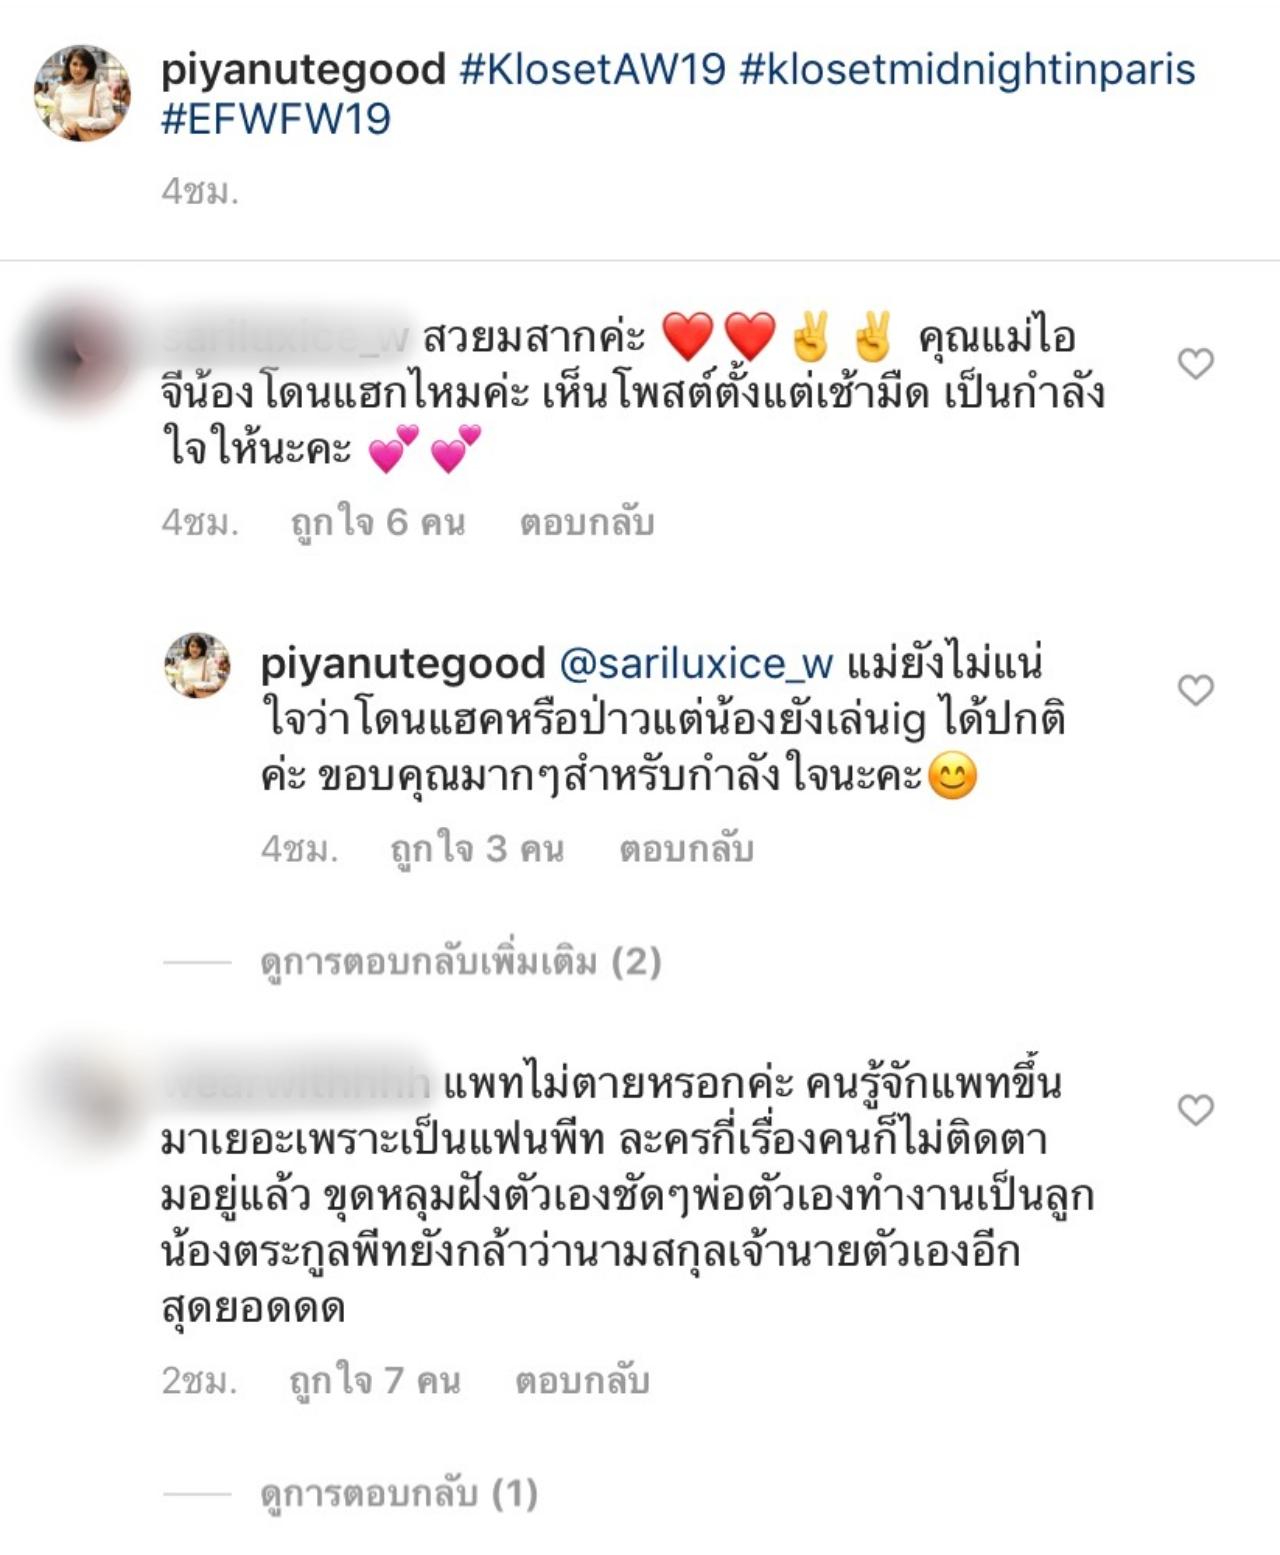Like piyanutegood's reply with heart icon
This screenshot has width=1280, height=1555.
[1195, 690]
